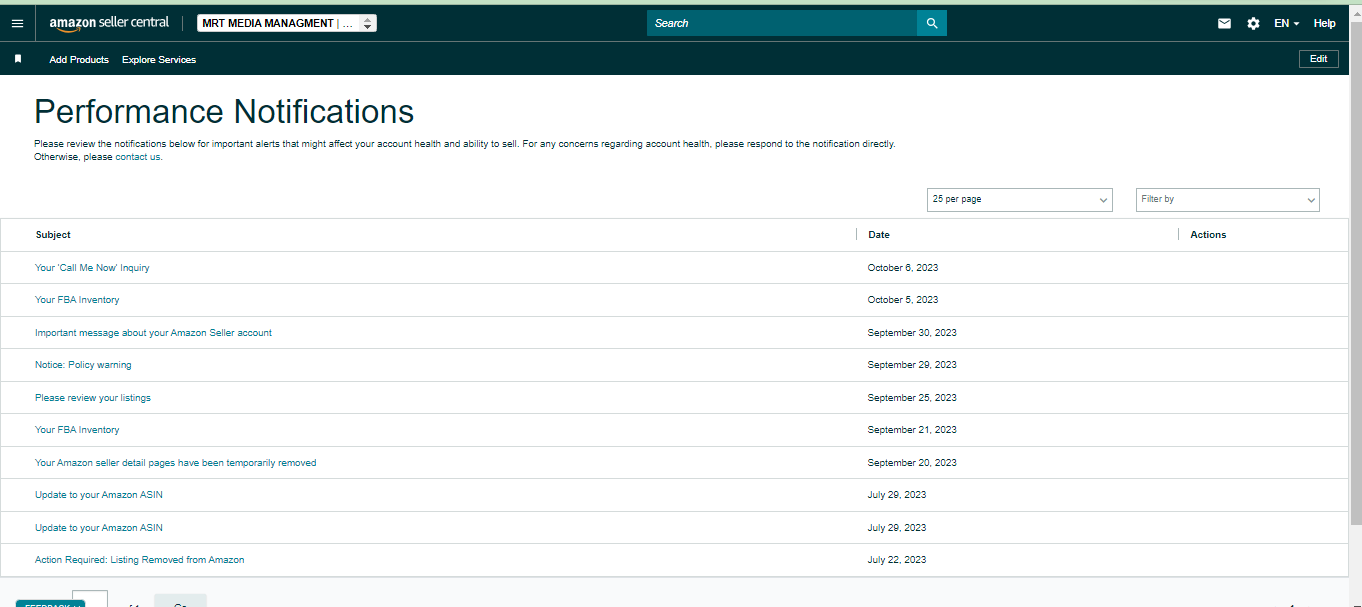Open 'Notice: Policy warning' notification

pos(83,365)
